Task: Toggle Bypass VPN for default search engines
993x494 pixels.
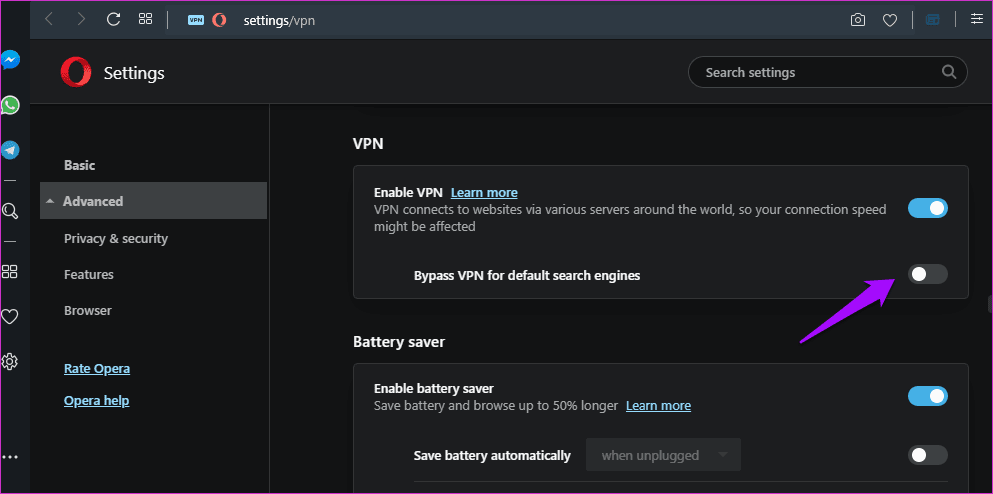Action: pos(928,274)
